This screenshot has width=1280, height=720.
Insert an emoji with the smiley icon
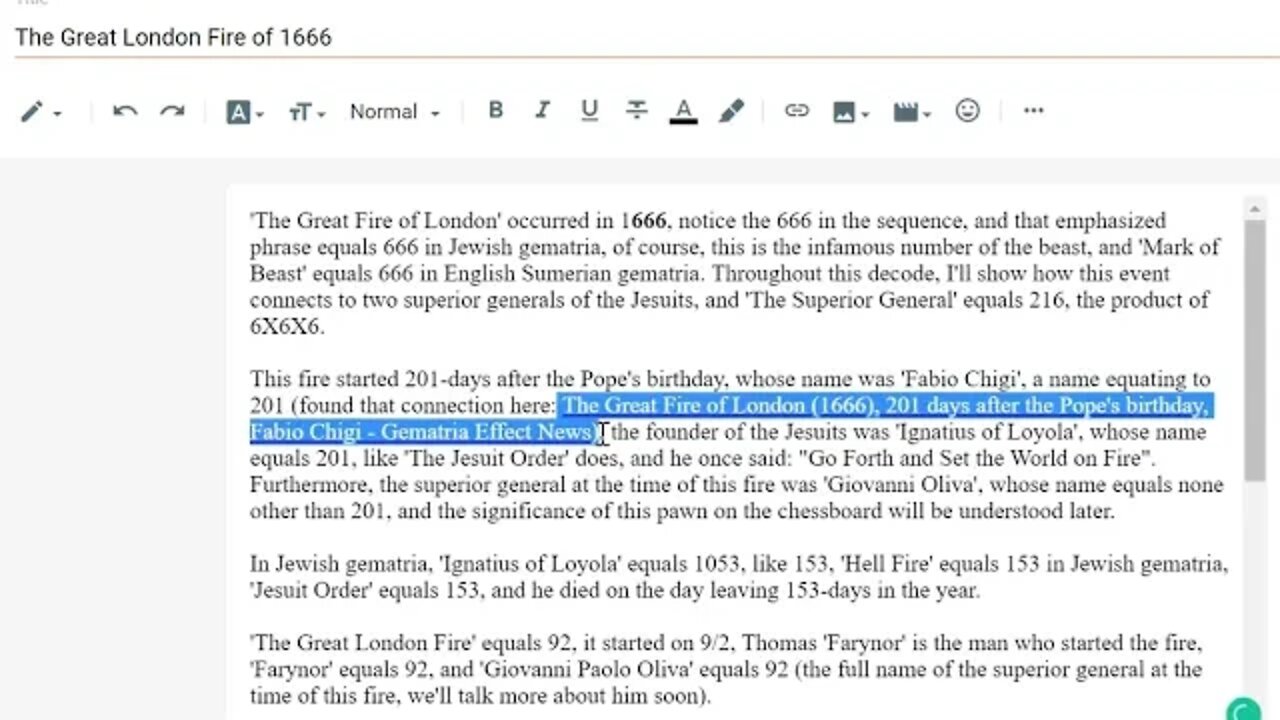click(x=967, y=111)
